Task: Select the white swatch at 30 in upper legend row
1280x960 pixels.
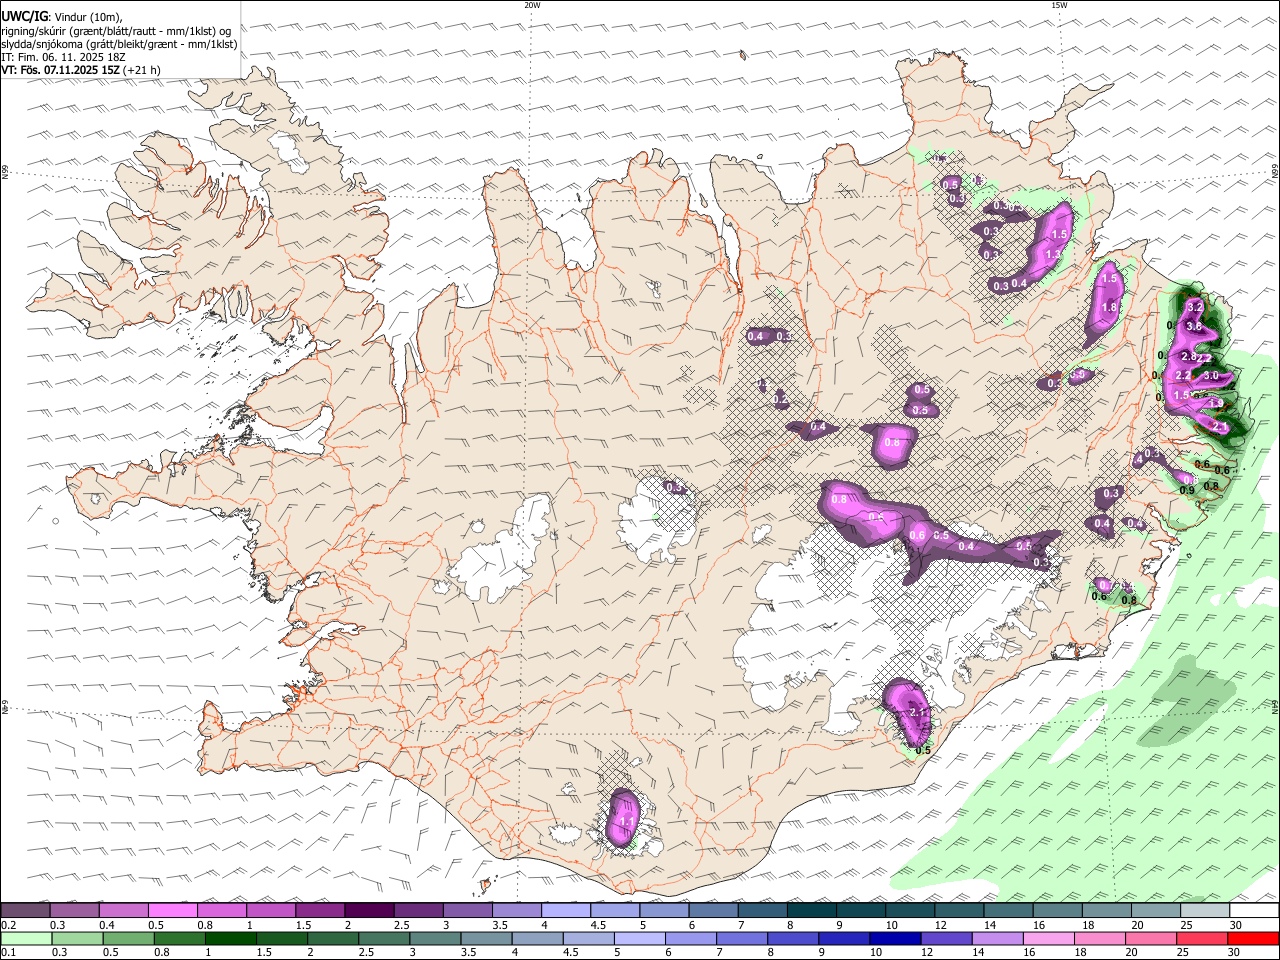Action: tap(1254, 910)
